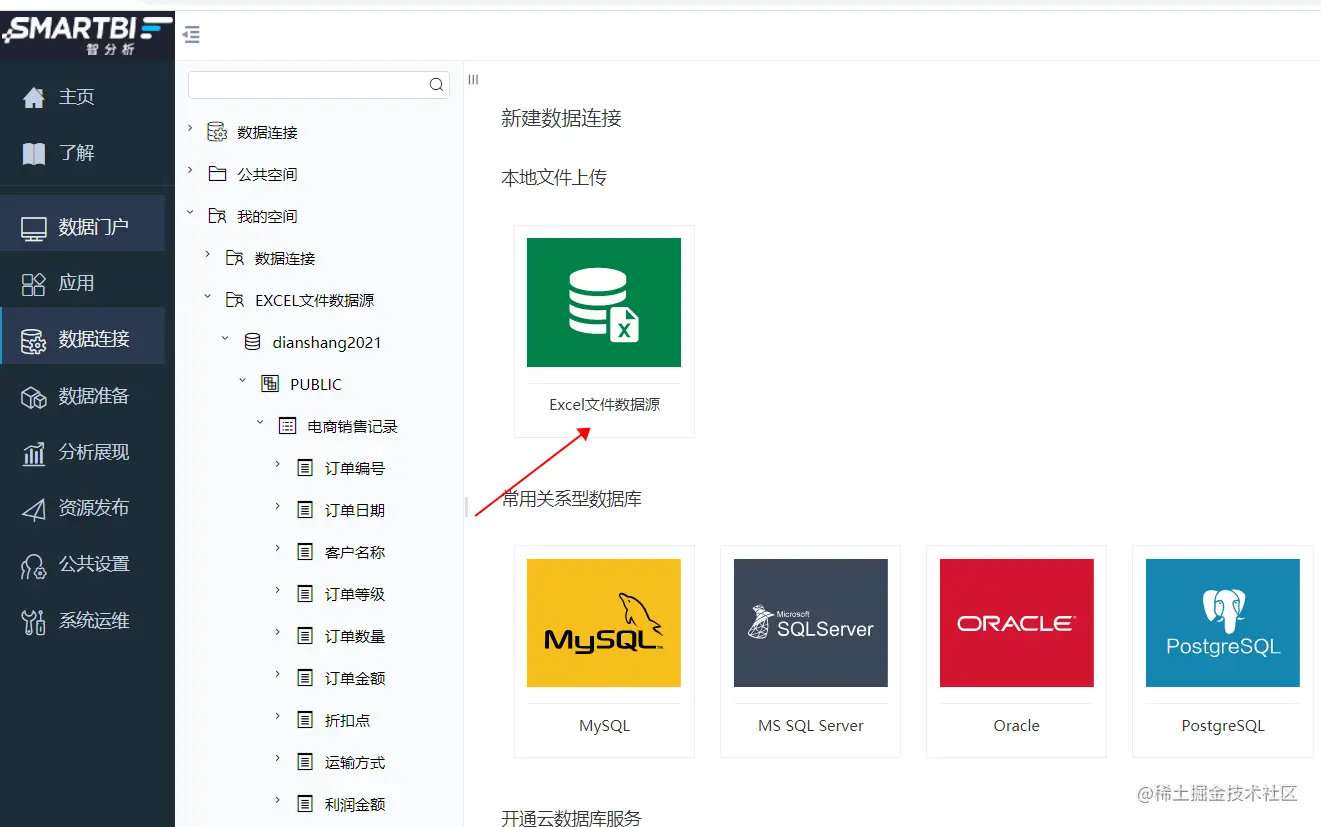Viewport: 1321px width, 827px height.
Task: Expand the 公共空间 tree node
Action: pyautogui.click(x=188, y=173)
